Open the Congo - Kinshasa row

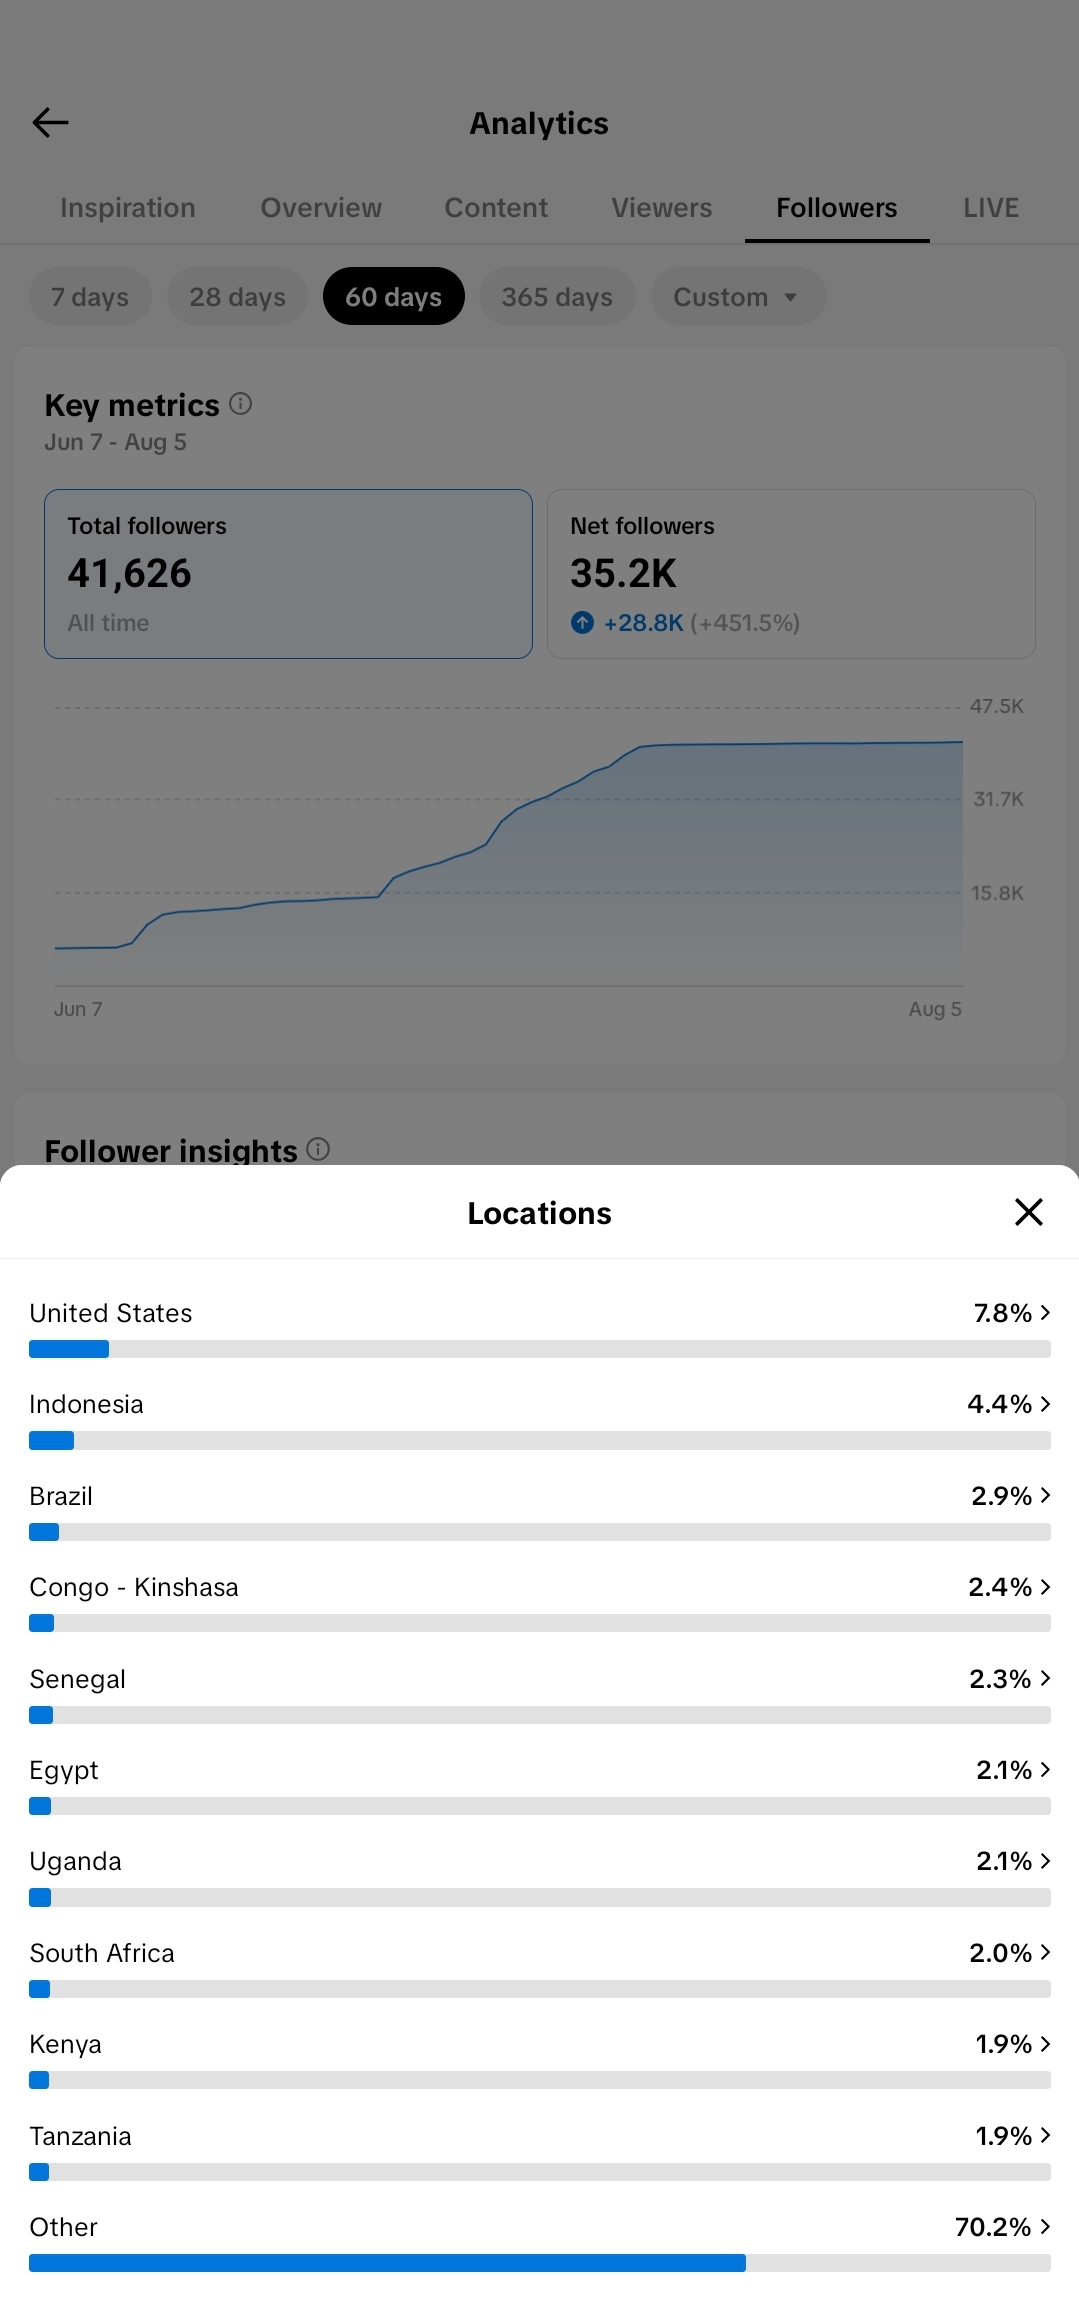540,1600
